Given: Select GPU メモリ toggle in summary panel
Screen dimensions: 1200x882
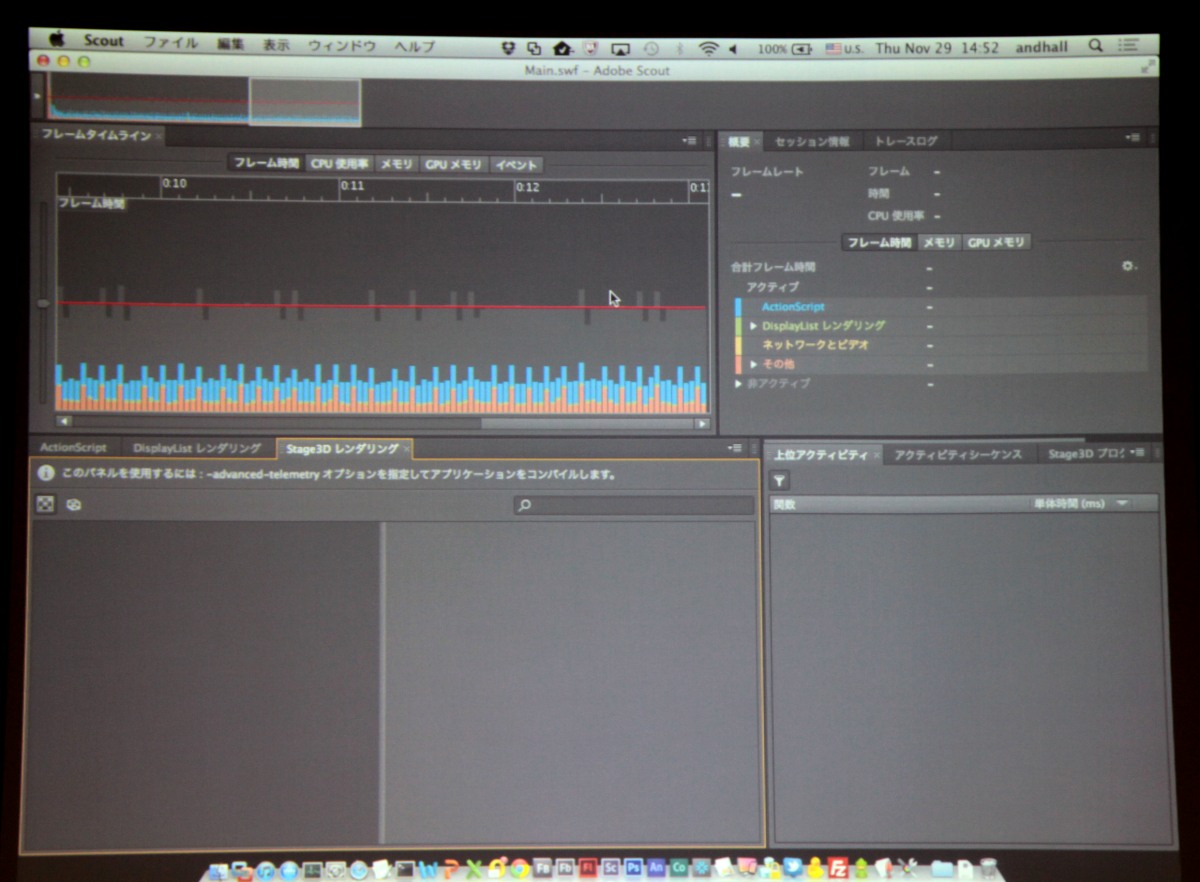Looking at the screenshot, I should click(x=996, y=242).
